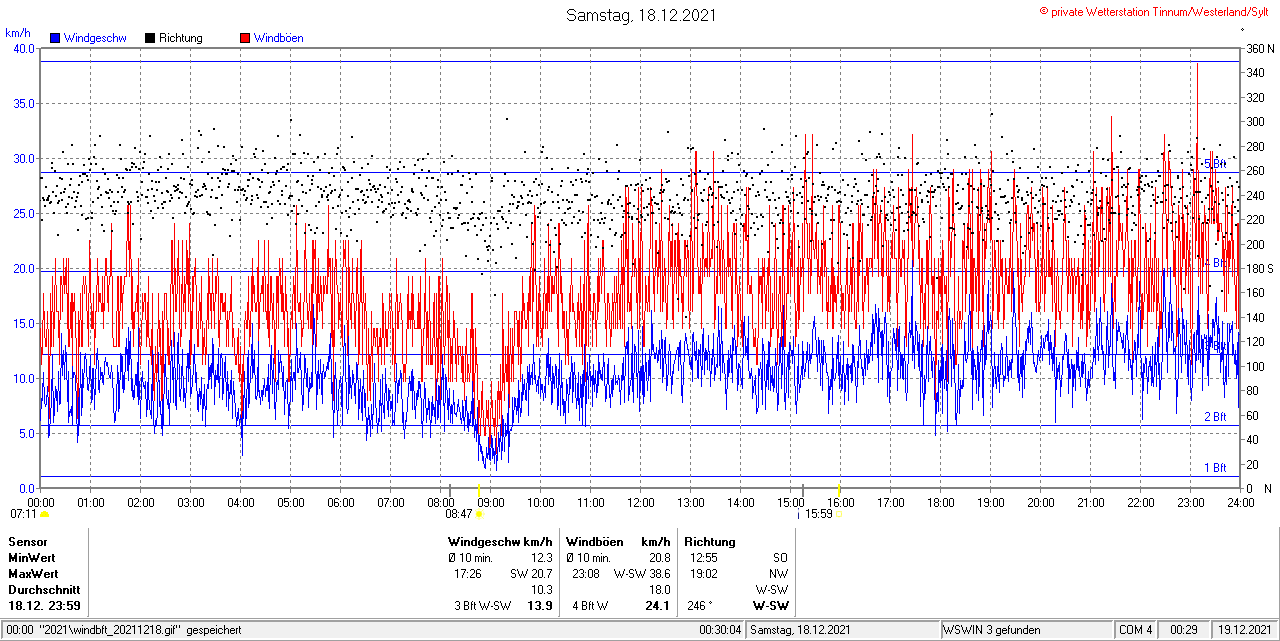Click the NW direction value
The height and width of the screenshot is (641, 1280).
[779, 574]
